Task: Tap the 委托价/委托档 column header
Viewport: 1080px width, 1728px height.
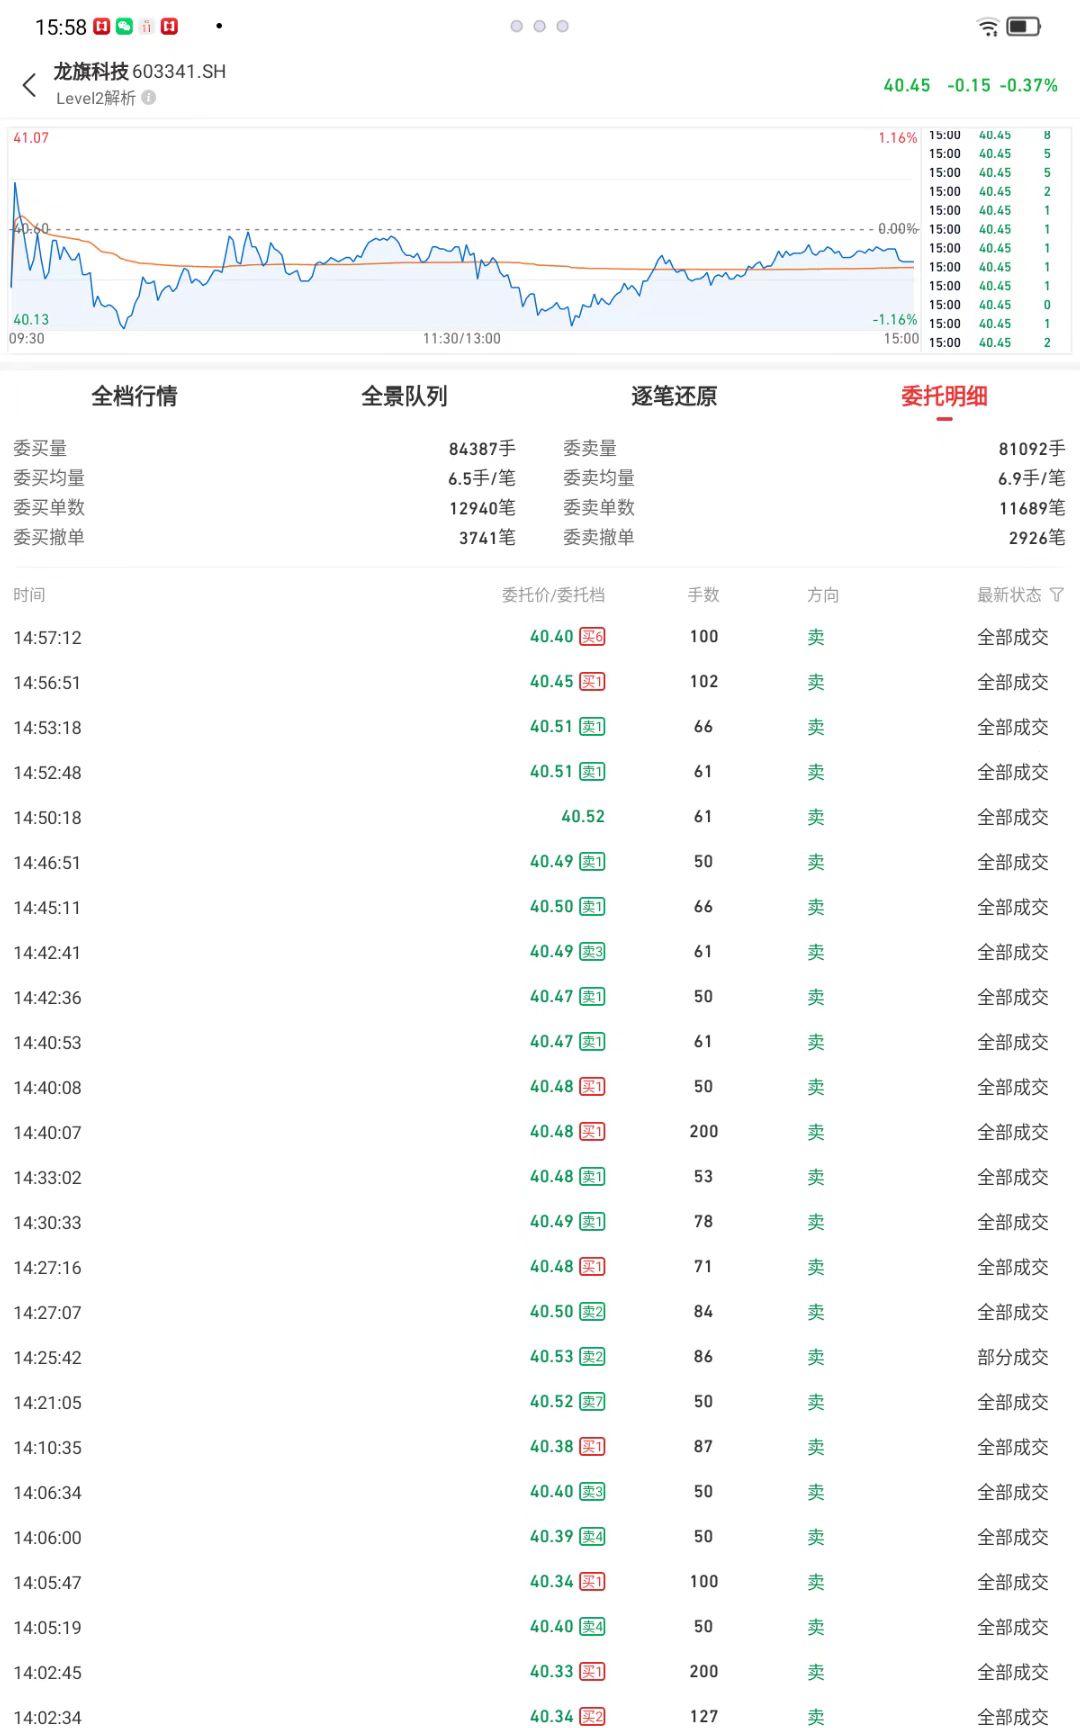Action: pyautogui.click(x=553, y=595)
